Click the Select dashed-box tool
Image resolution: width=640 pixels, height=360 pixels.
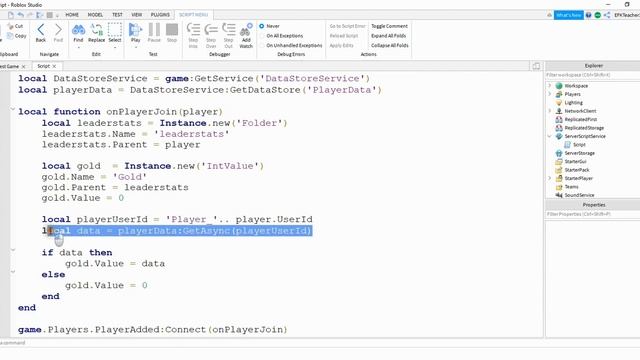pyautogui.click(x=115, y=30)
